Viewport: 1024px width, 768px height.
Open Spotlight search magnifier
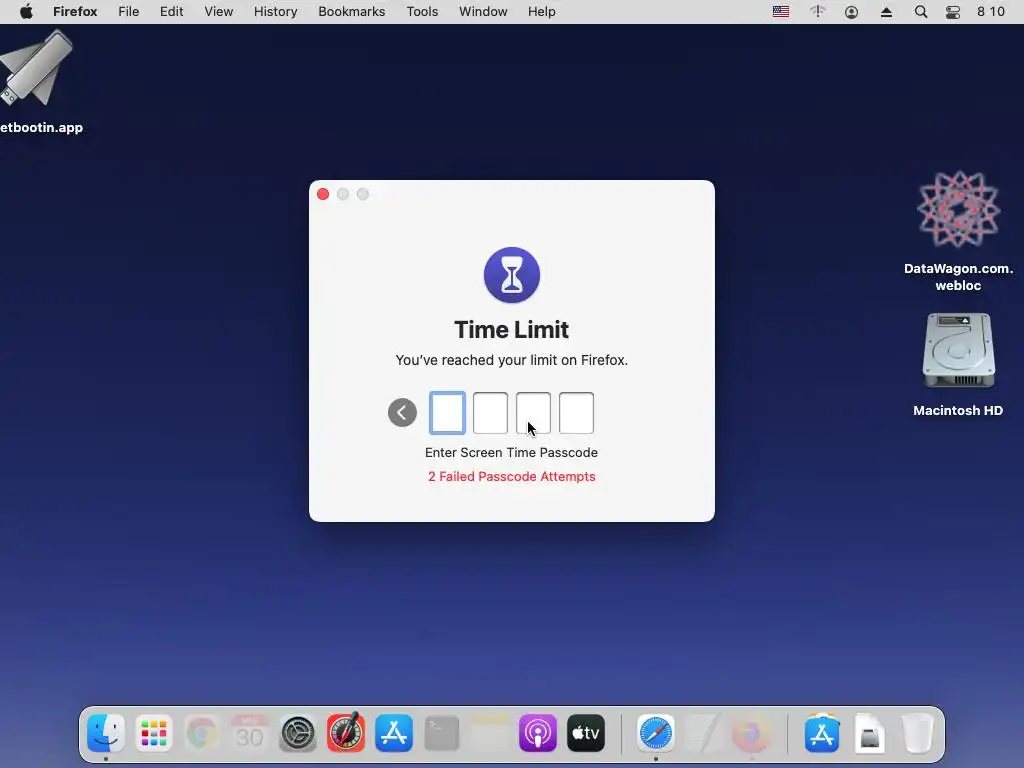(x=921, y=12)
